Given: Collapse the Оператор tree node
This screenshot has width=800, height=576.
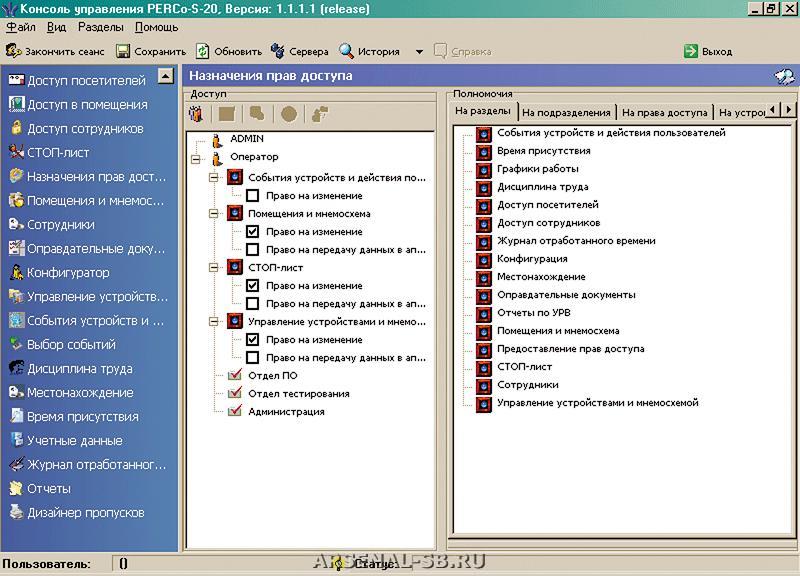Looking at the screenshot, I should point(196,158).
